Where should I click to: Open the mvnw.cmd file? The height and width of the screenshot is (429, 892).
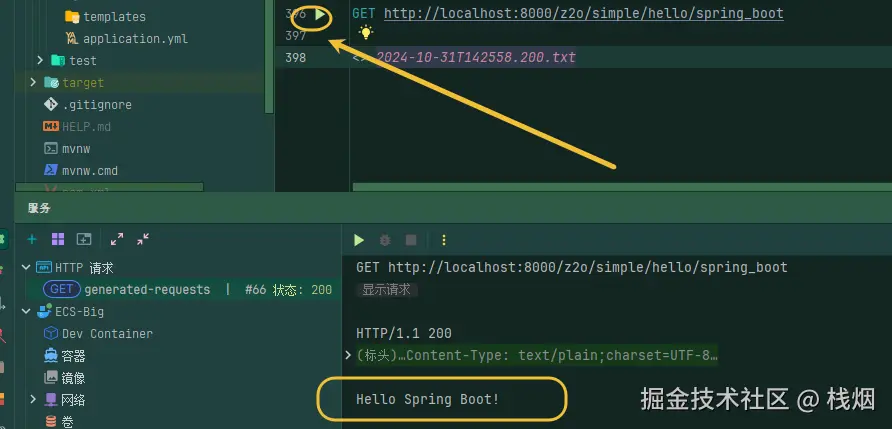click(x=90, y=171)
